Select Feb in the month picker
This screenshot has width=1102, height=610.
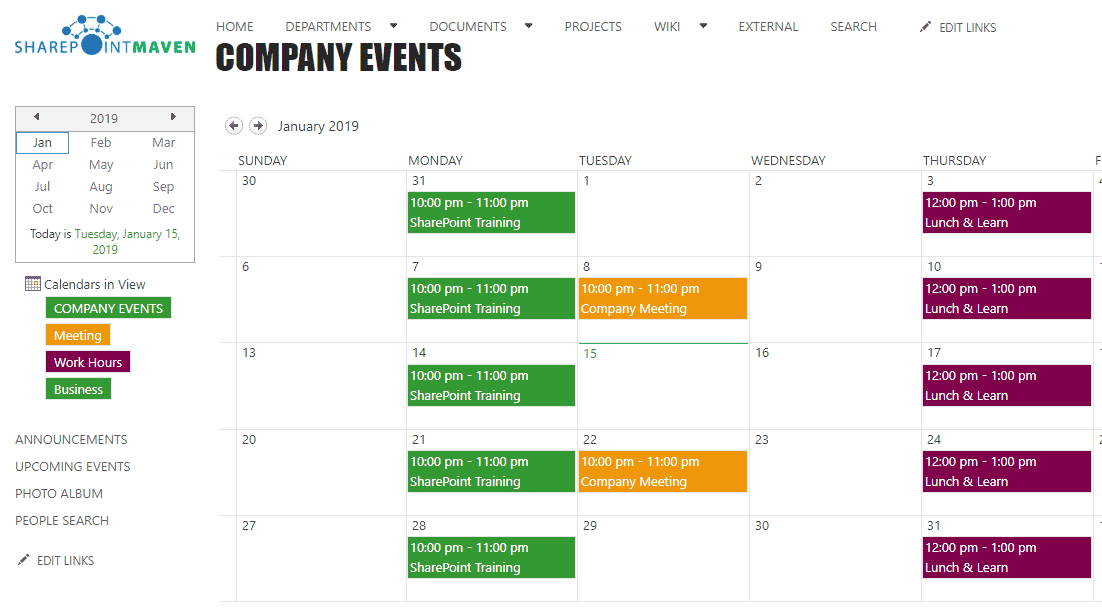101,143
